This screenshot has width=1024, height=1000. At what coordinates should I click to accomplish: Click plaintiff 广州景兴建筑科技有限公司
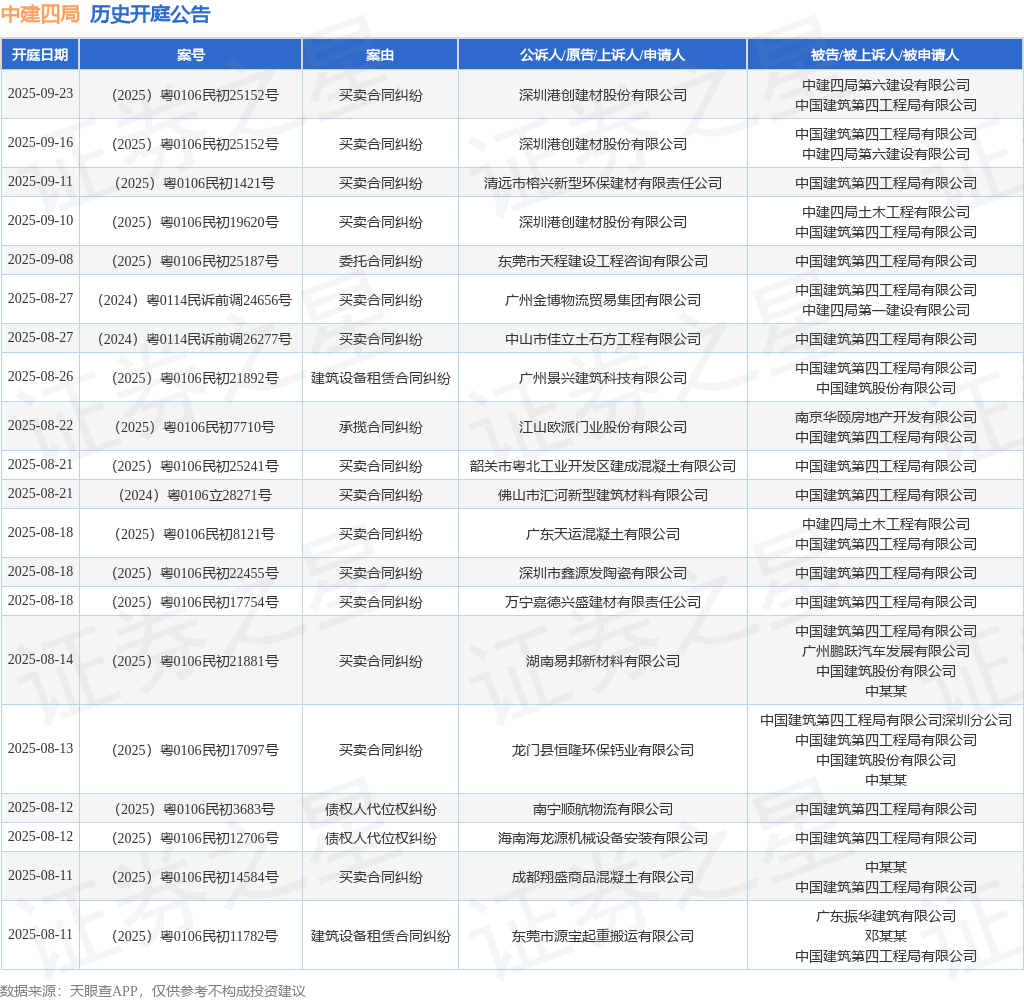coord(602,378)
